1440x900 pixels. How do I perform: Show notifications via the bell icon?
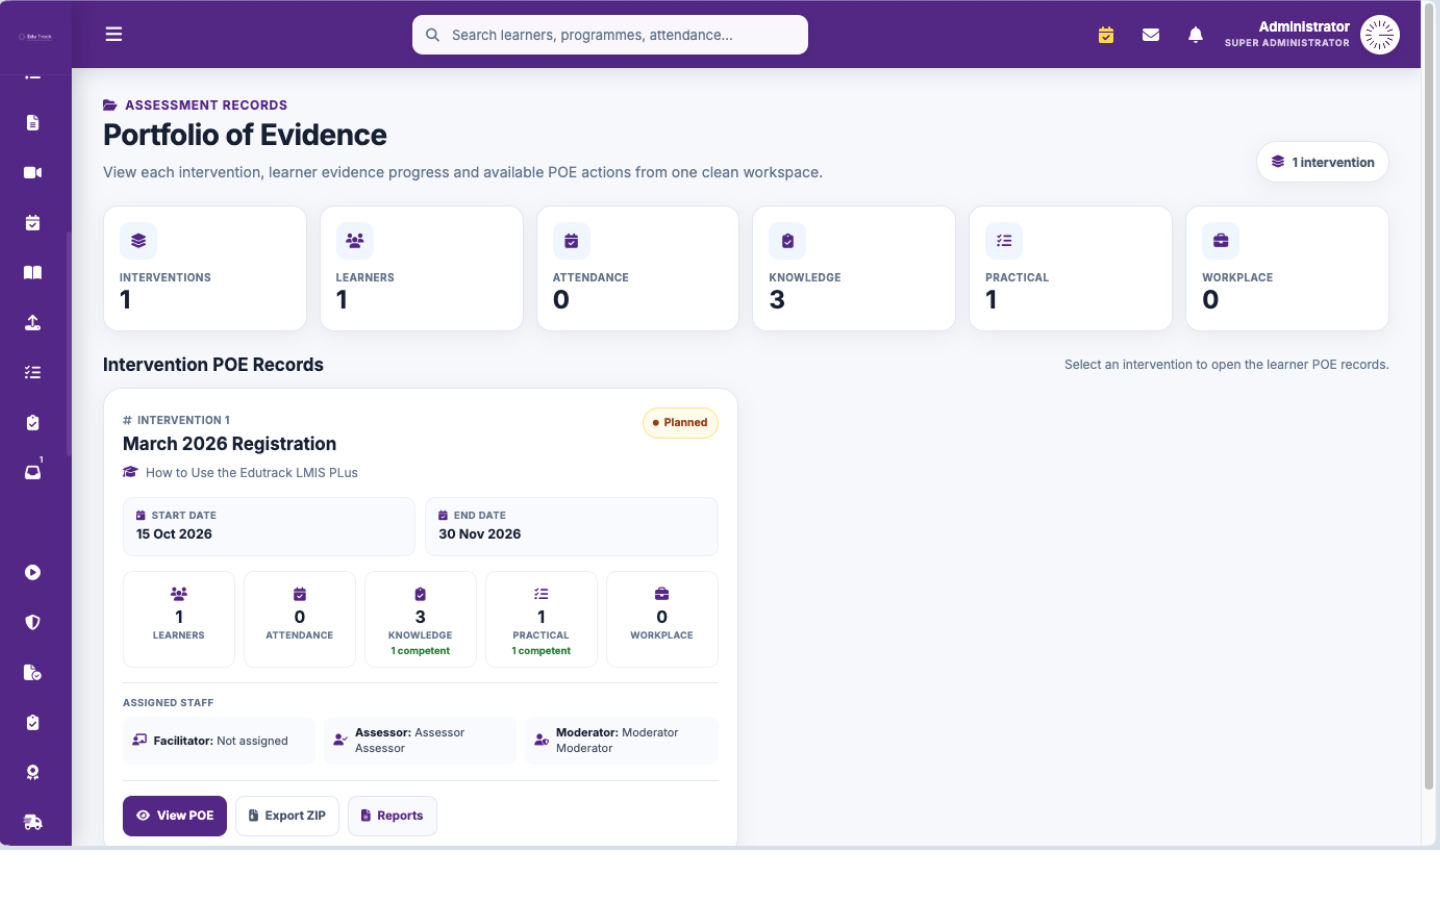click(1195, 35)
